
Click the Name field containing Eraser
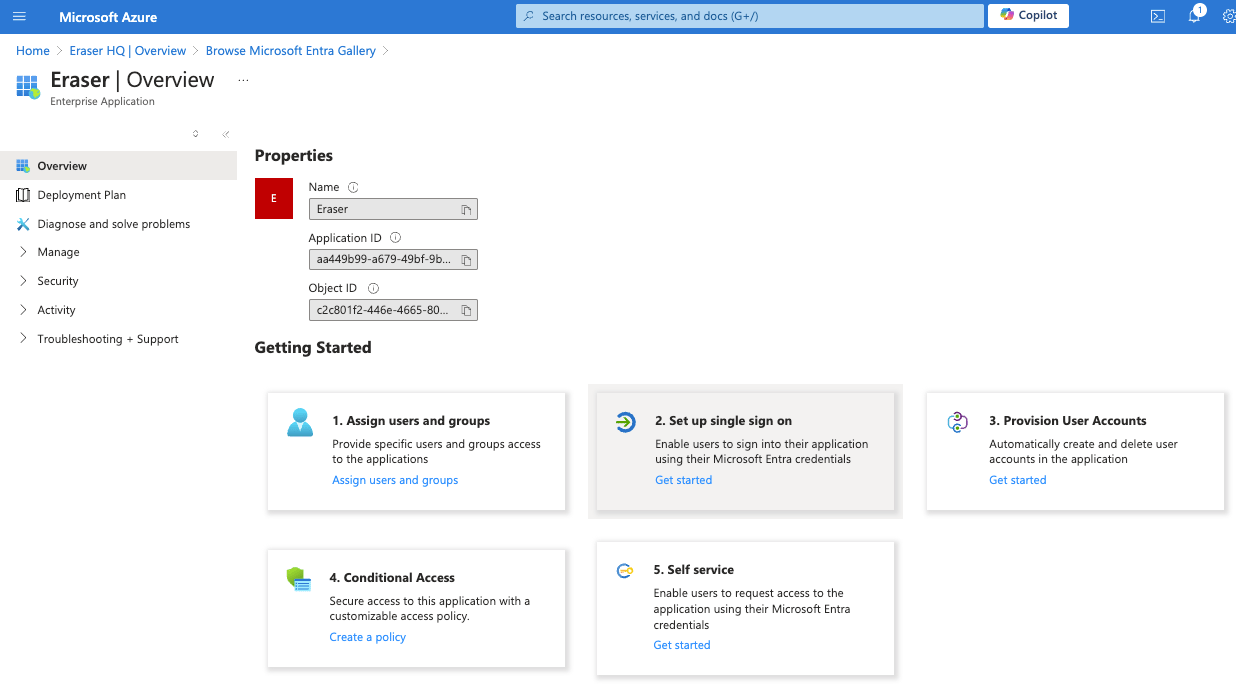(393, 209)
